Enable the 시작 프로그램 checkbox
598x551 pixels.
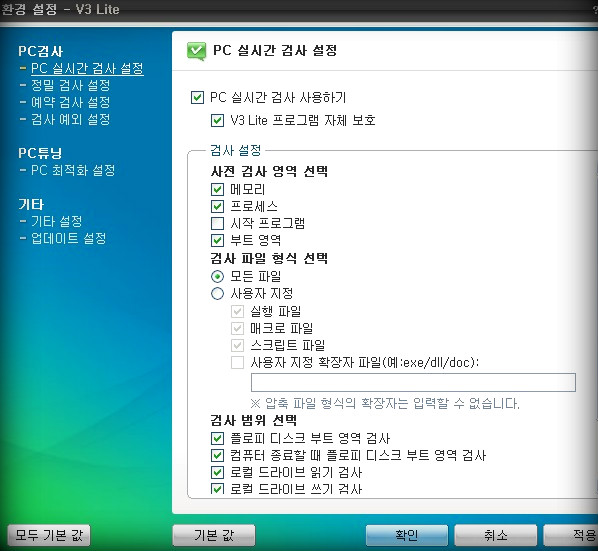[217, 223]
